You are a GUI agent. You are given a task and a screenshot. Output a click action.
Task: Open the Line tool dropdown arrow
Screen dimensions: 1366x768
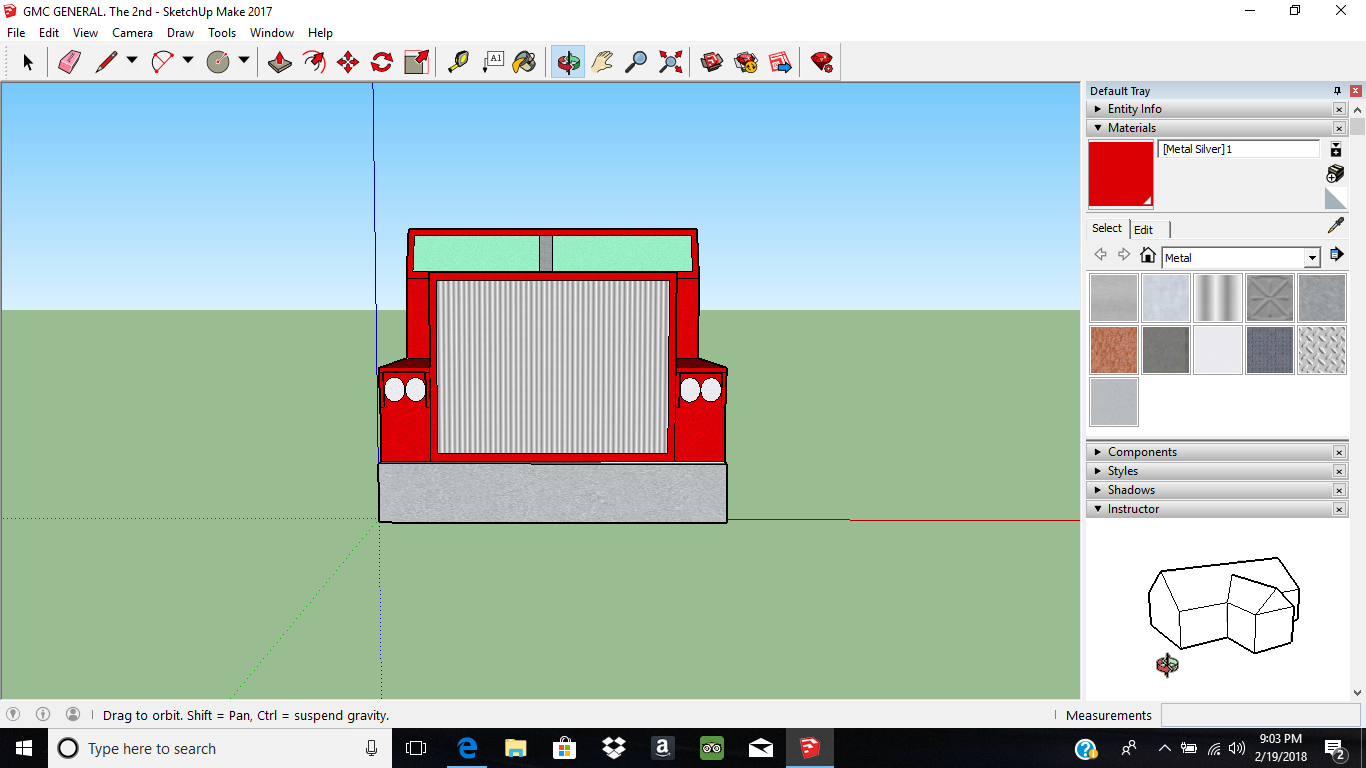(132, 61)
